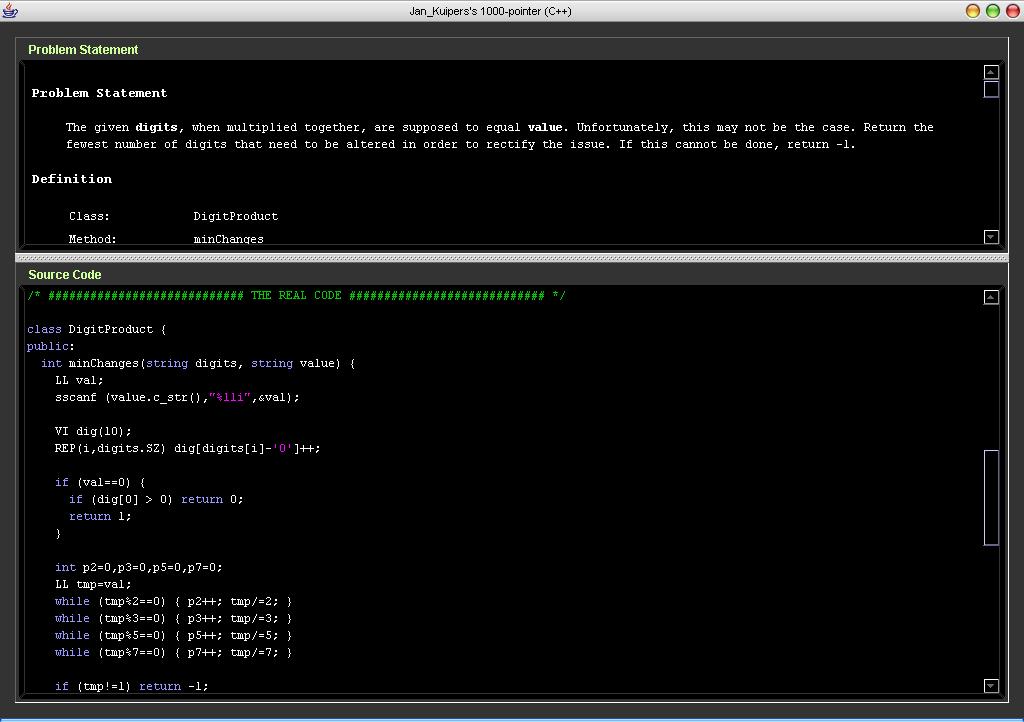Click the Java coffee cup window icon
The width and height of the screenshot is (1024, 722).
click(x=10, y=11)
